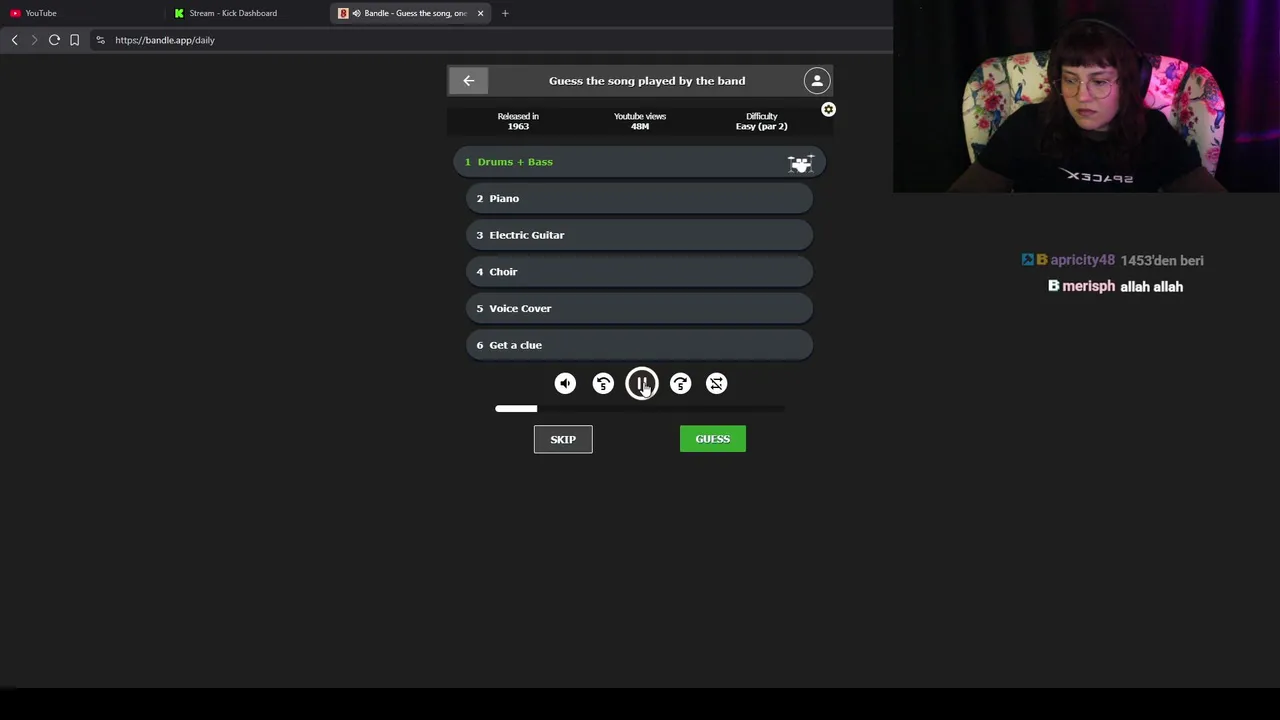1280x720 pixels.
Task: Rewind 5 seconds
Action: (x=603, y=384)
